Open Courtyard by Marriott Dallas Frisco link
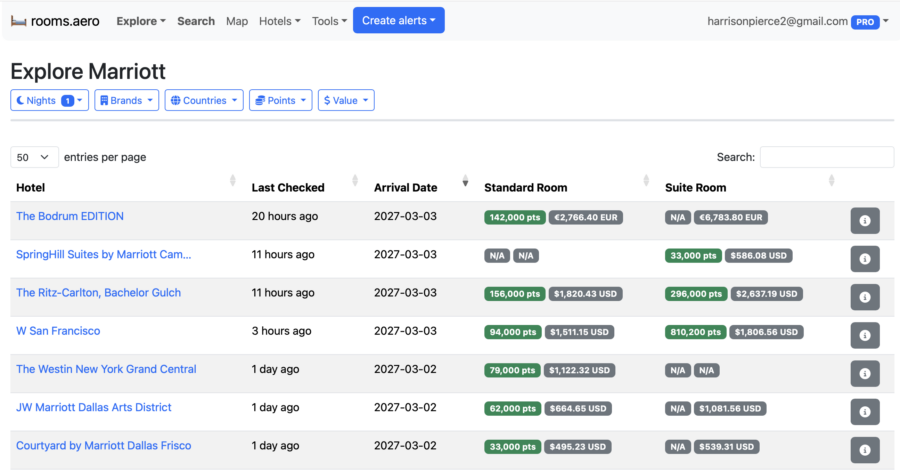Viewport: 900px width, 472px height. tap(103, 446)
